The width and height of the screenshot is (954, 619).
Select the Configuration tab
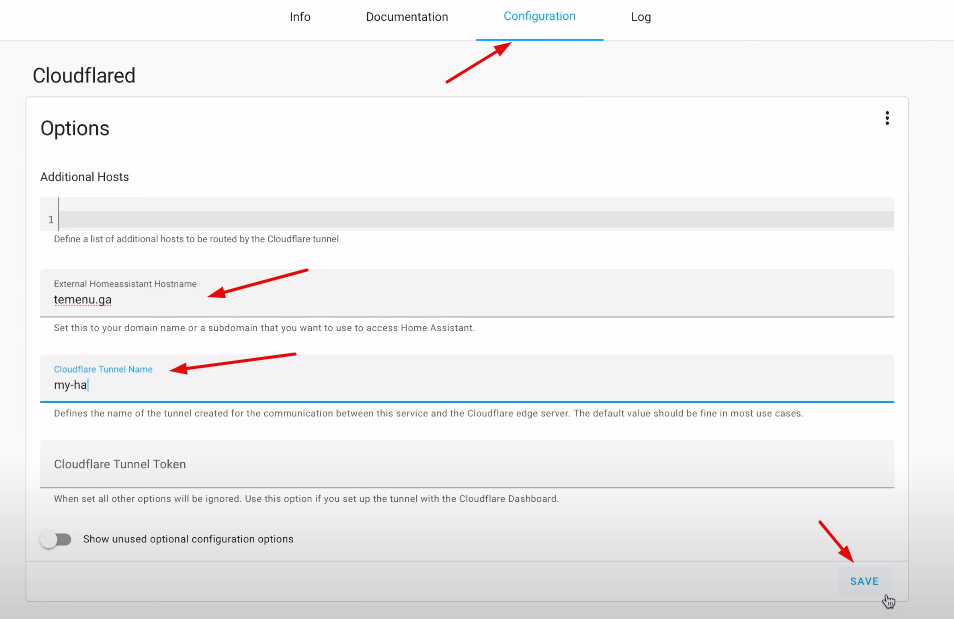click(x=540, y=16)
